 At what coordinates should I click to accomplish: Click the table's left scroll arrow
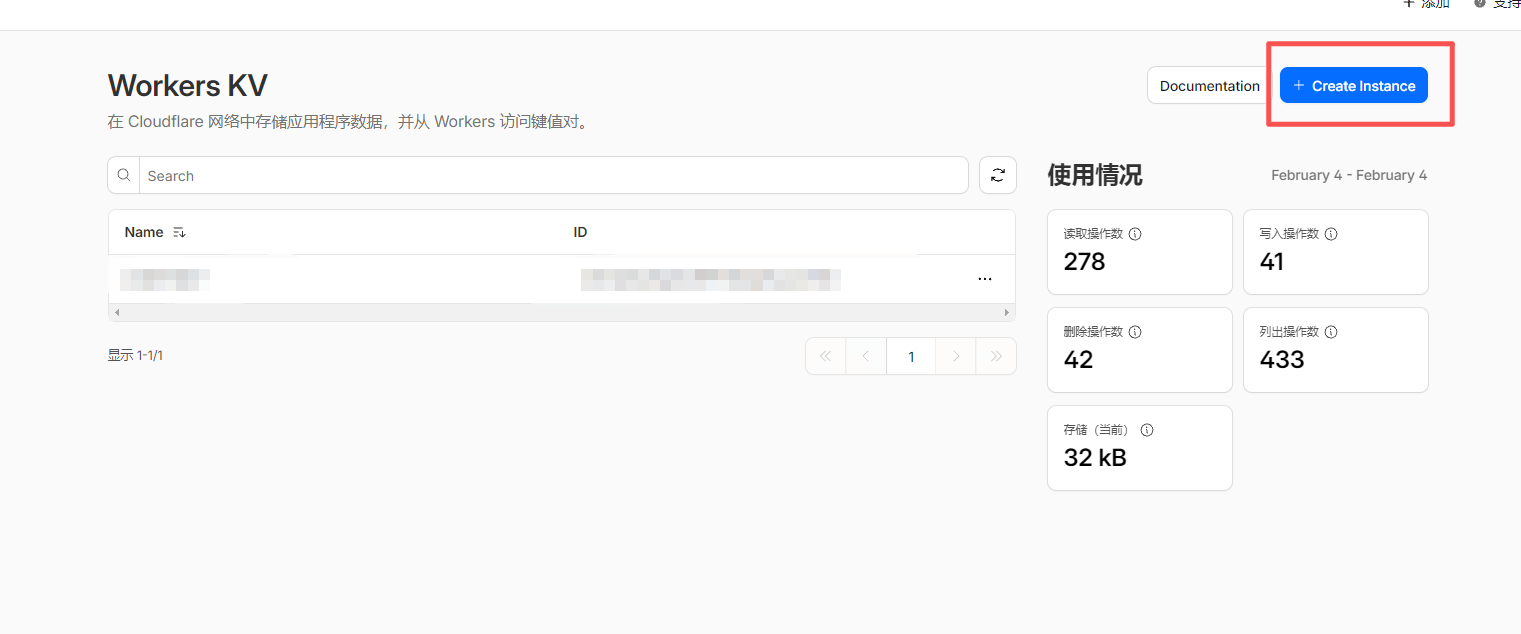click(117, 313)
